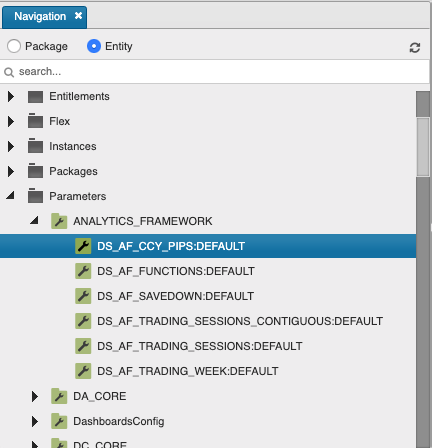Close the Navigation tab
The image size is (432, 448).
click(x=78, y=16)
